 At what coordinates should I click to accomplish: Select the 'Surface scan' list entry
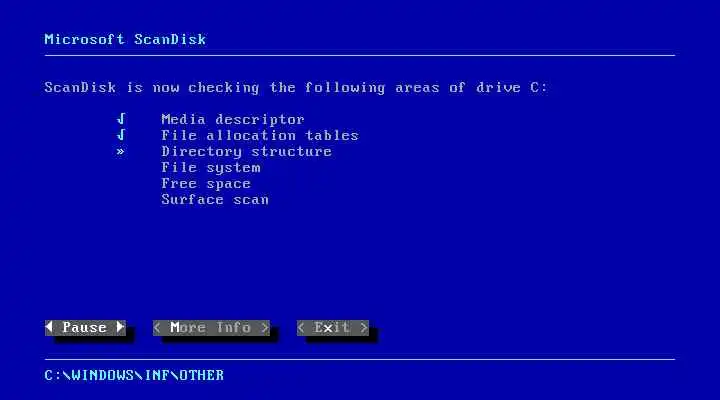point(215,200)
